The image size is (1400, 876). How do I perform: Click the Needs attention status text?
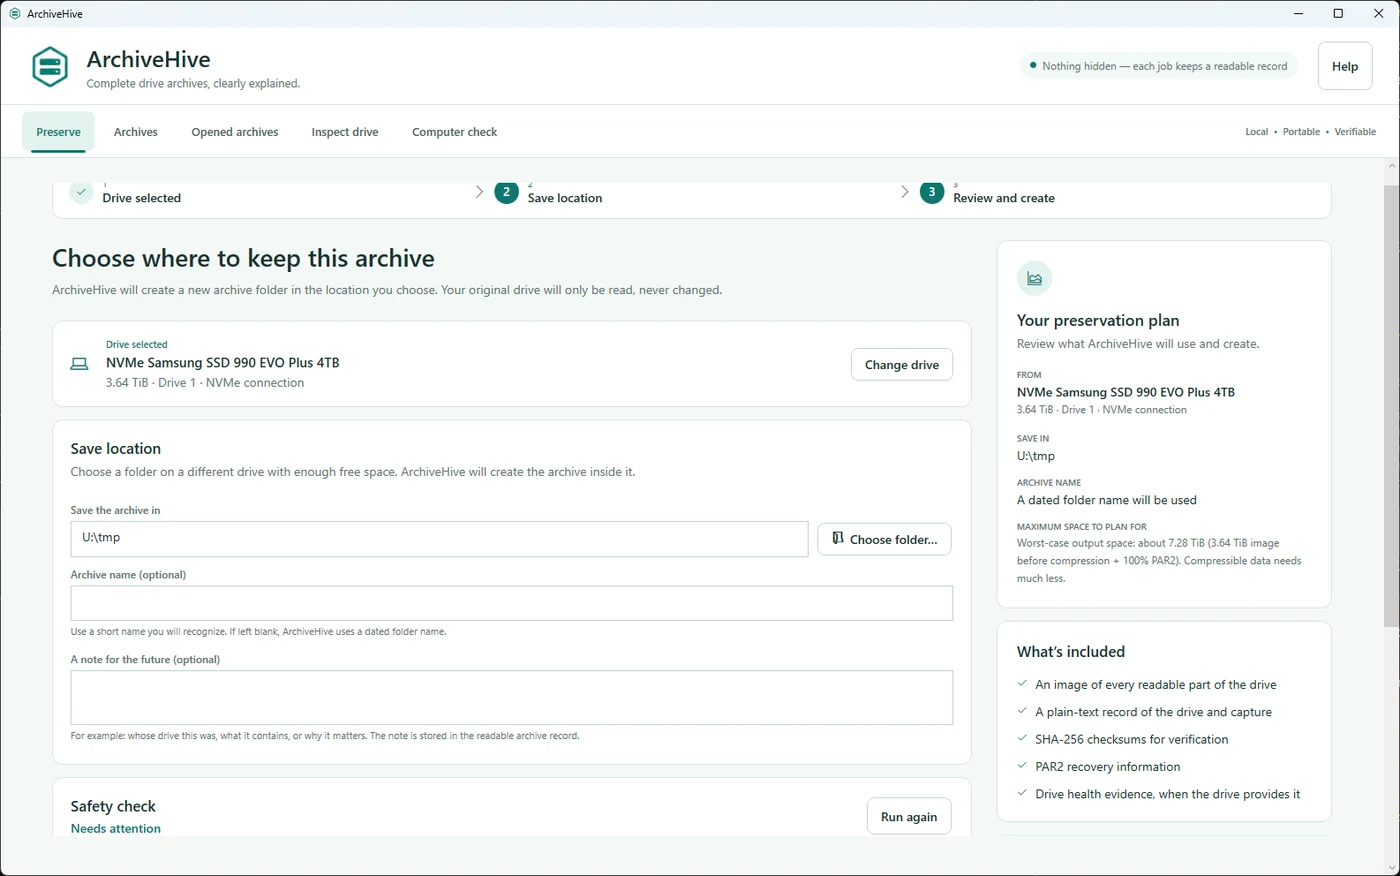(116, 828)
